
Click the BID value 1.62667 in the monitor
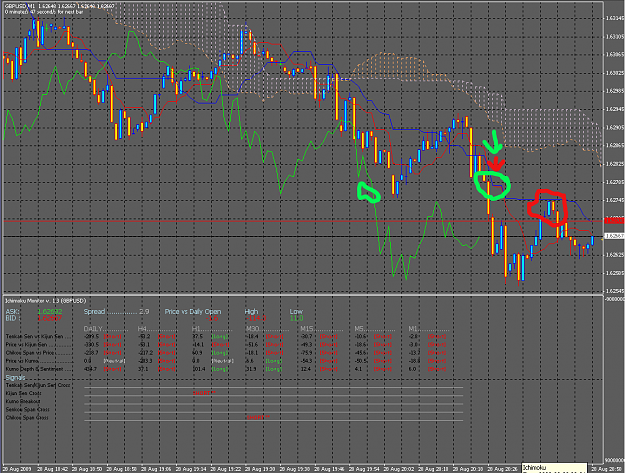50,318
